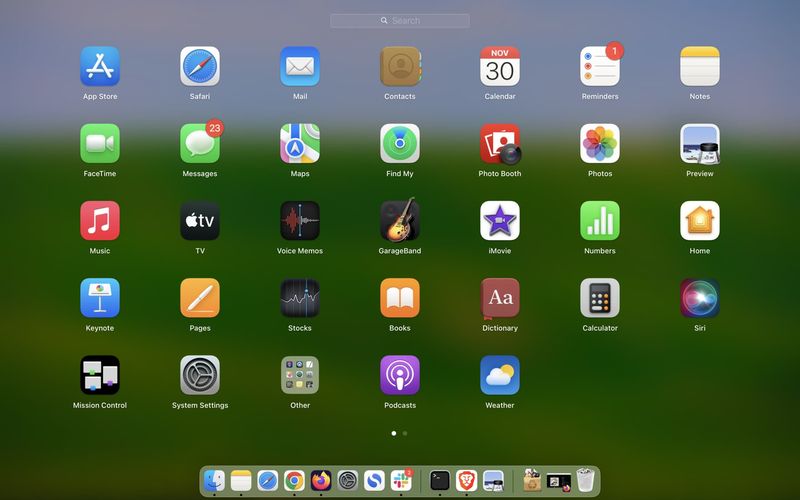Open the Weather app
The height and width of the screenshot is (500, 800).
(x=500, y=375)
